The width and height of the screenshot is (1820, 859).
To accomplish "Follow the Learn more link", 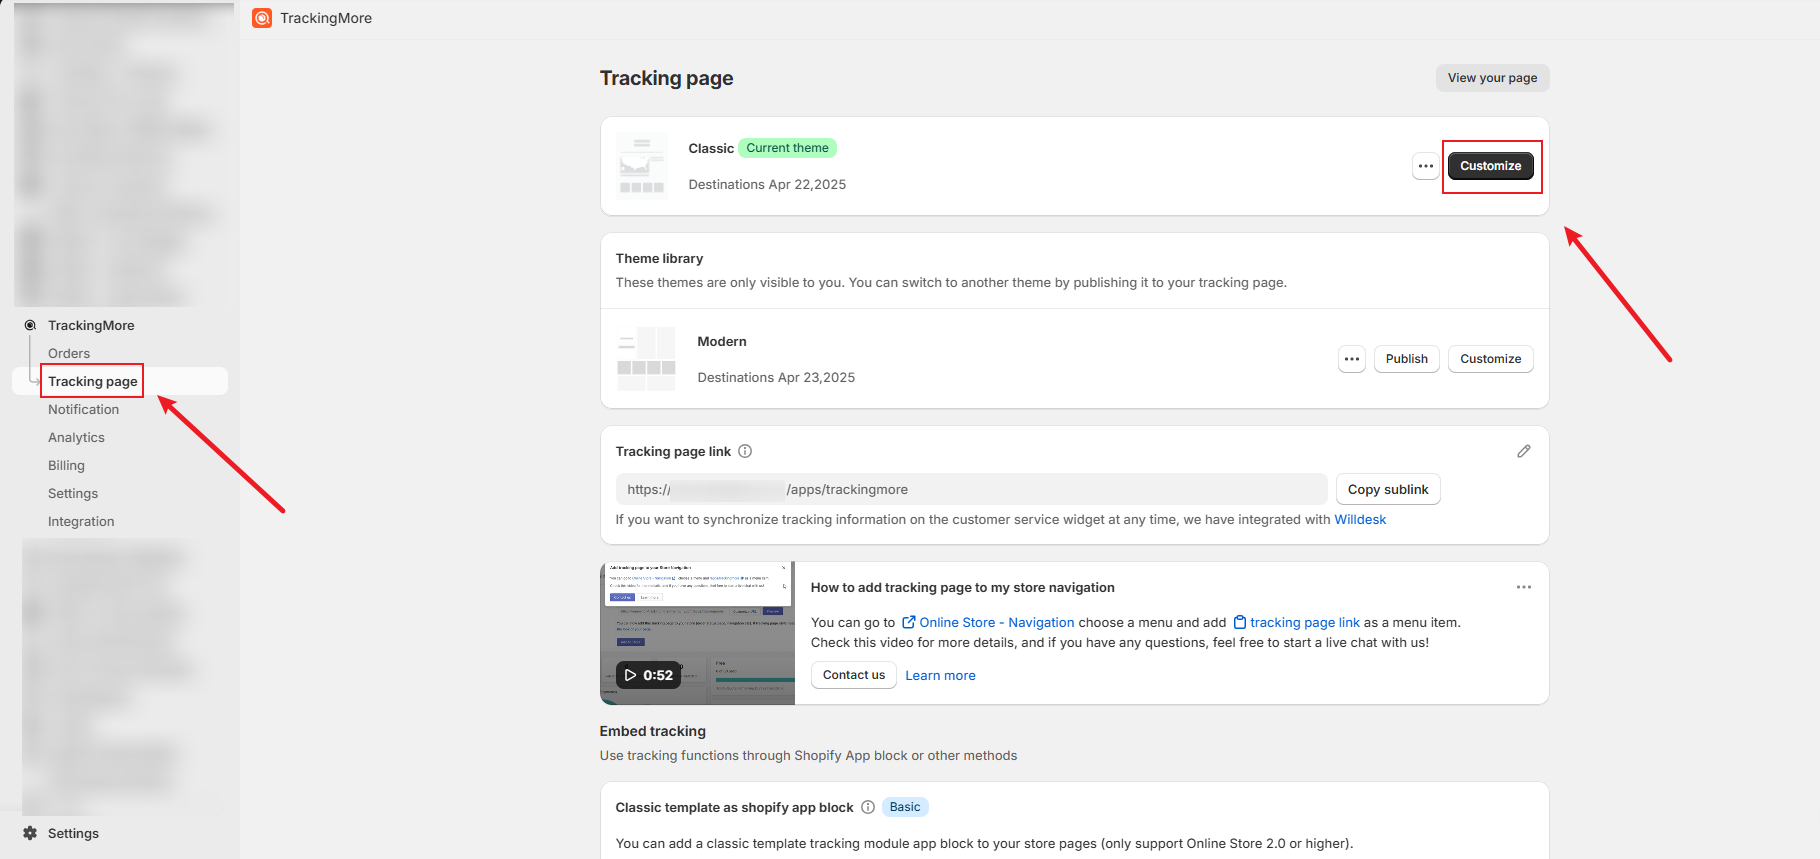I will click(940, 675).
